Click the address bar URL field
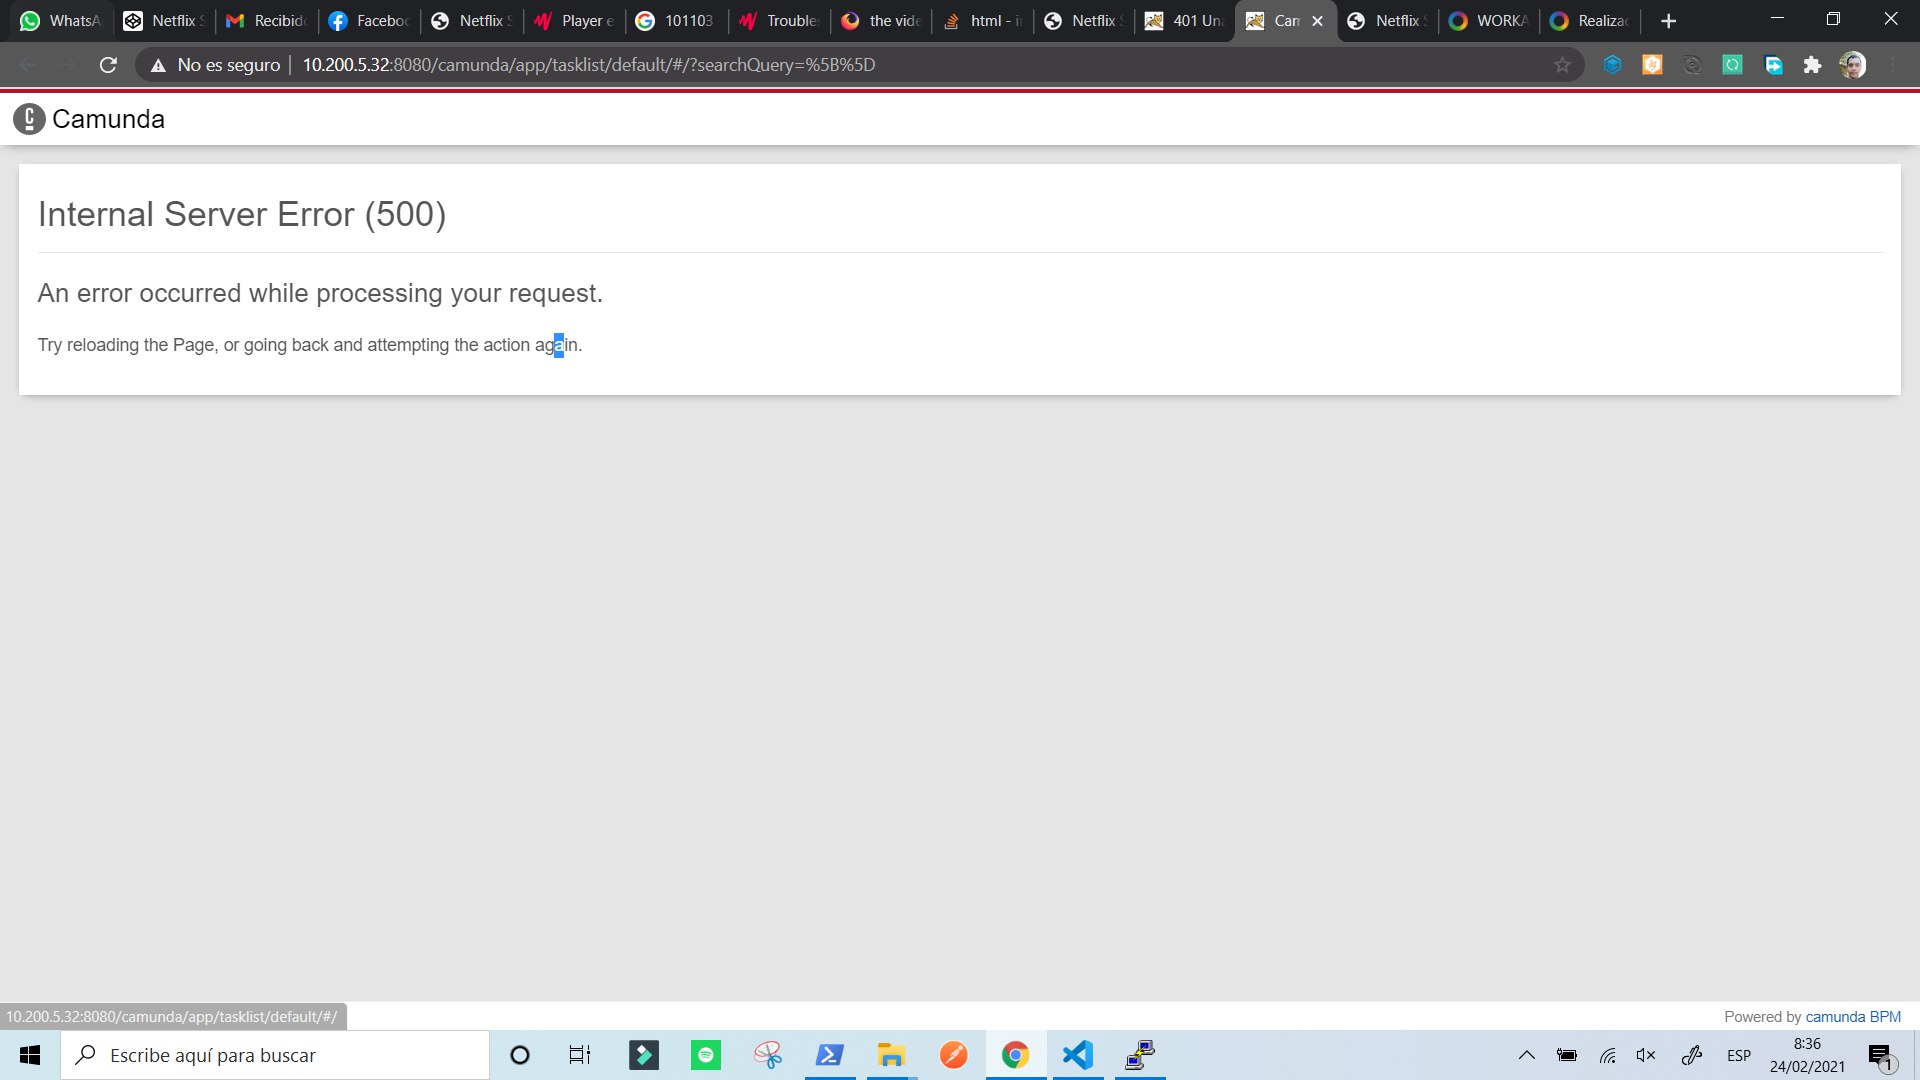 [x=700, y=65]
